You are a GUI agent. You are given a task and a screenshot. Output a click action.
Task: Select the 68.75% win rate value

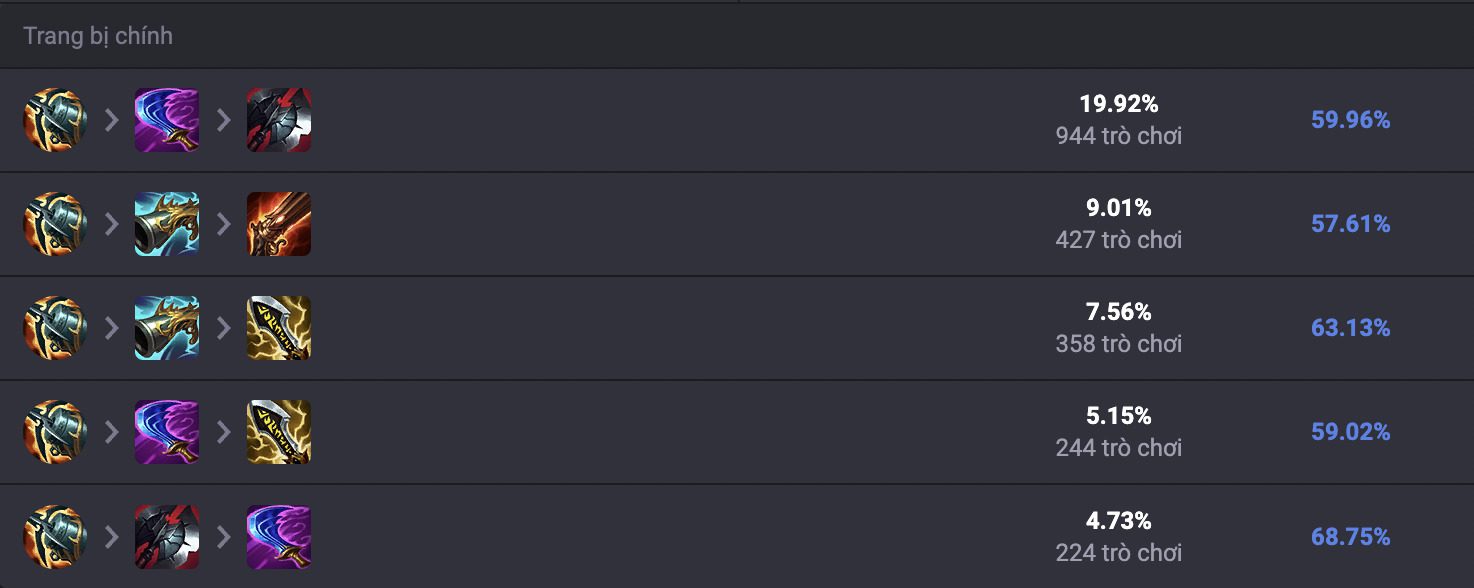[x=1350, y=537]
